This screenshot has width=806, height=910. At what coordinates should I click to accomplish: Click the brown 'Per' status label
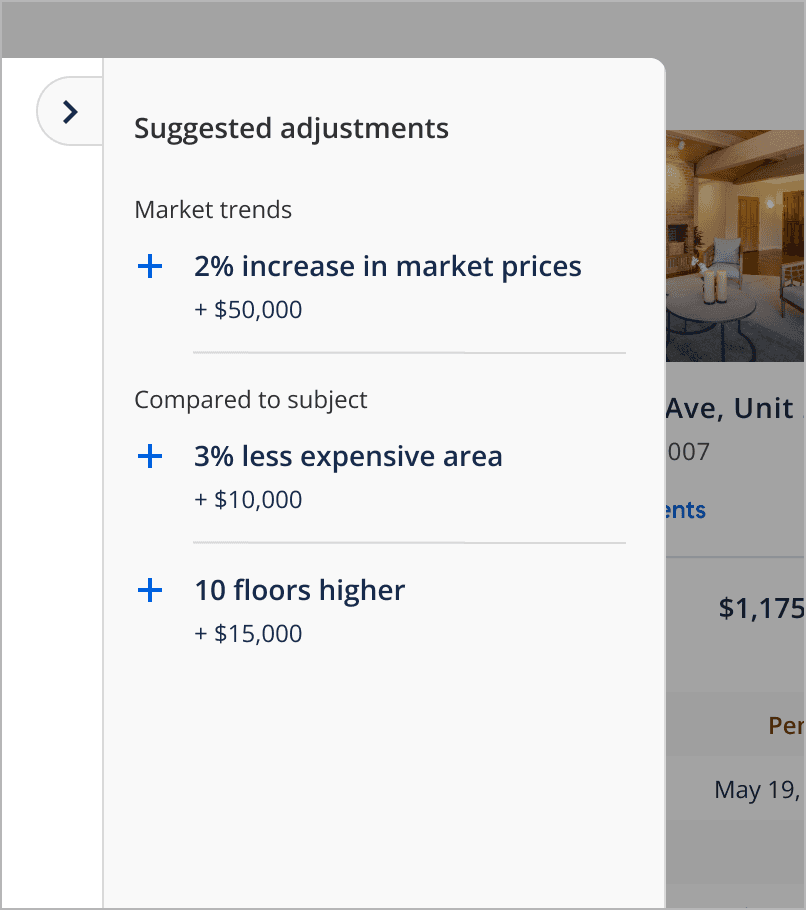[786, 725]
